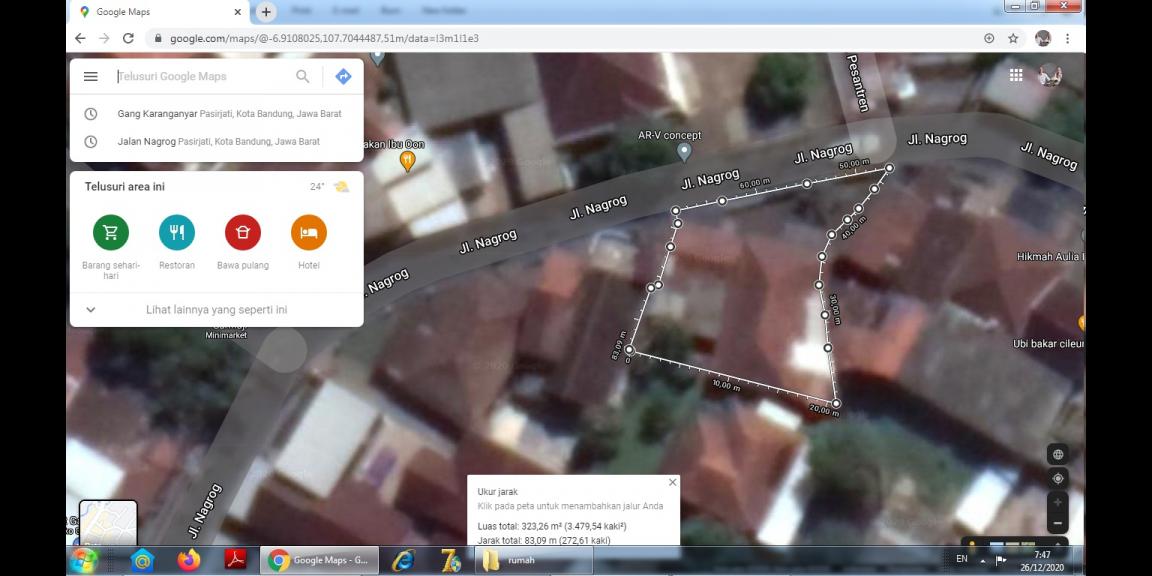The height and width of the screenshot is (576, 1152).
Task: Click the my location crosshair icon
Action: coord(1058,478)
